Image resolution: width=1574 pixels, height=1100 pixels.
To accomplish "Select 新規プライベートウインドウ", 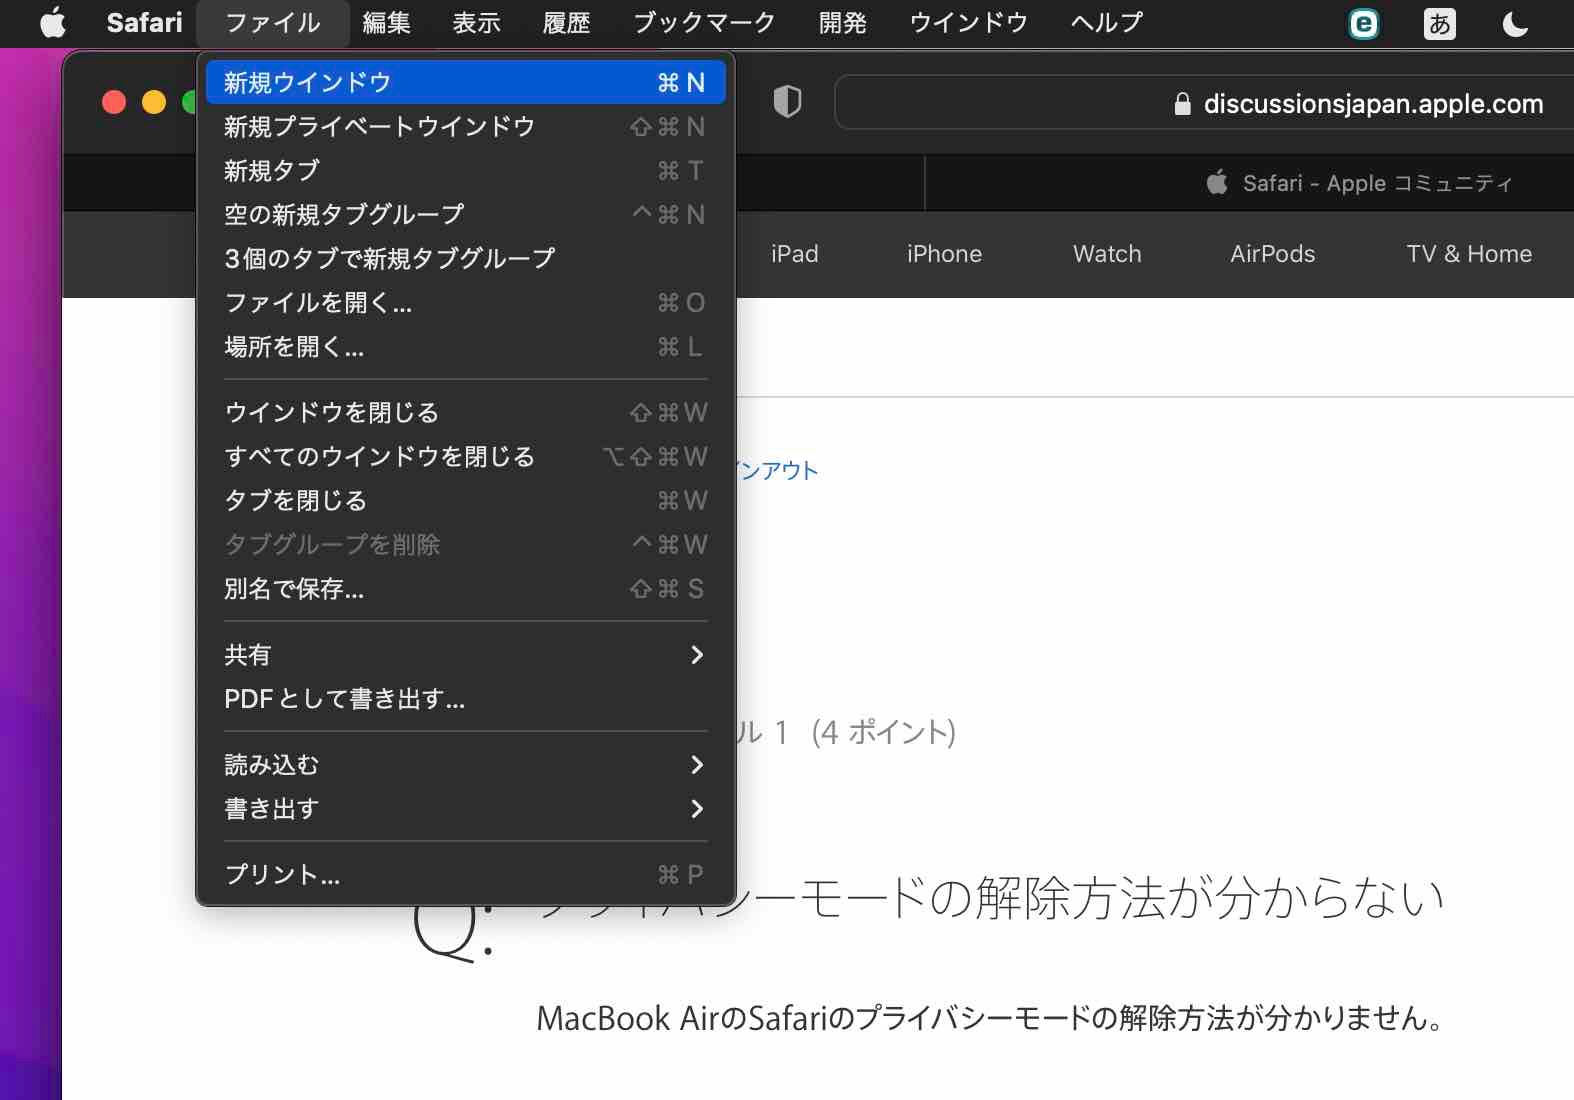I will pyautogui.click(x=466, y=126).
